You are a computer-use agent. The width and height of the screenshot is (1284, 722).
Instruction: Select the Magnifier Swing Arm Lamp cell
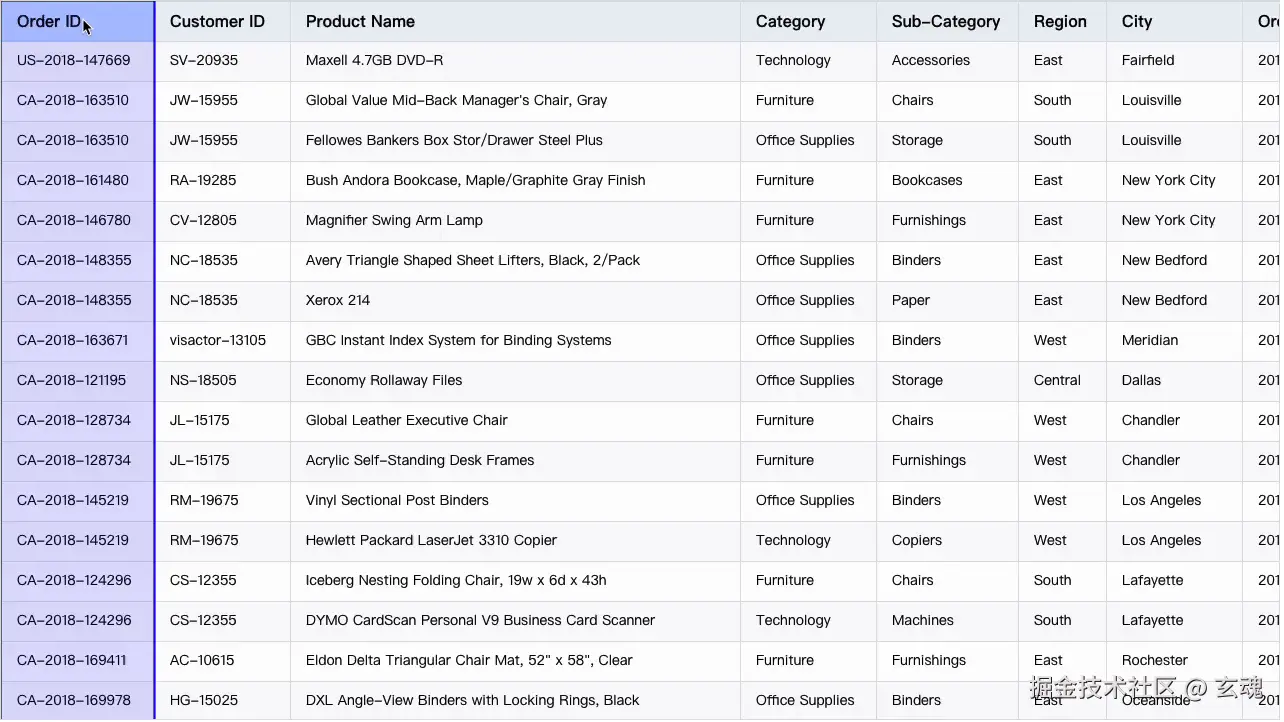pyautogui.click(x=394, y=221)
